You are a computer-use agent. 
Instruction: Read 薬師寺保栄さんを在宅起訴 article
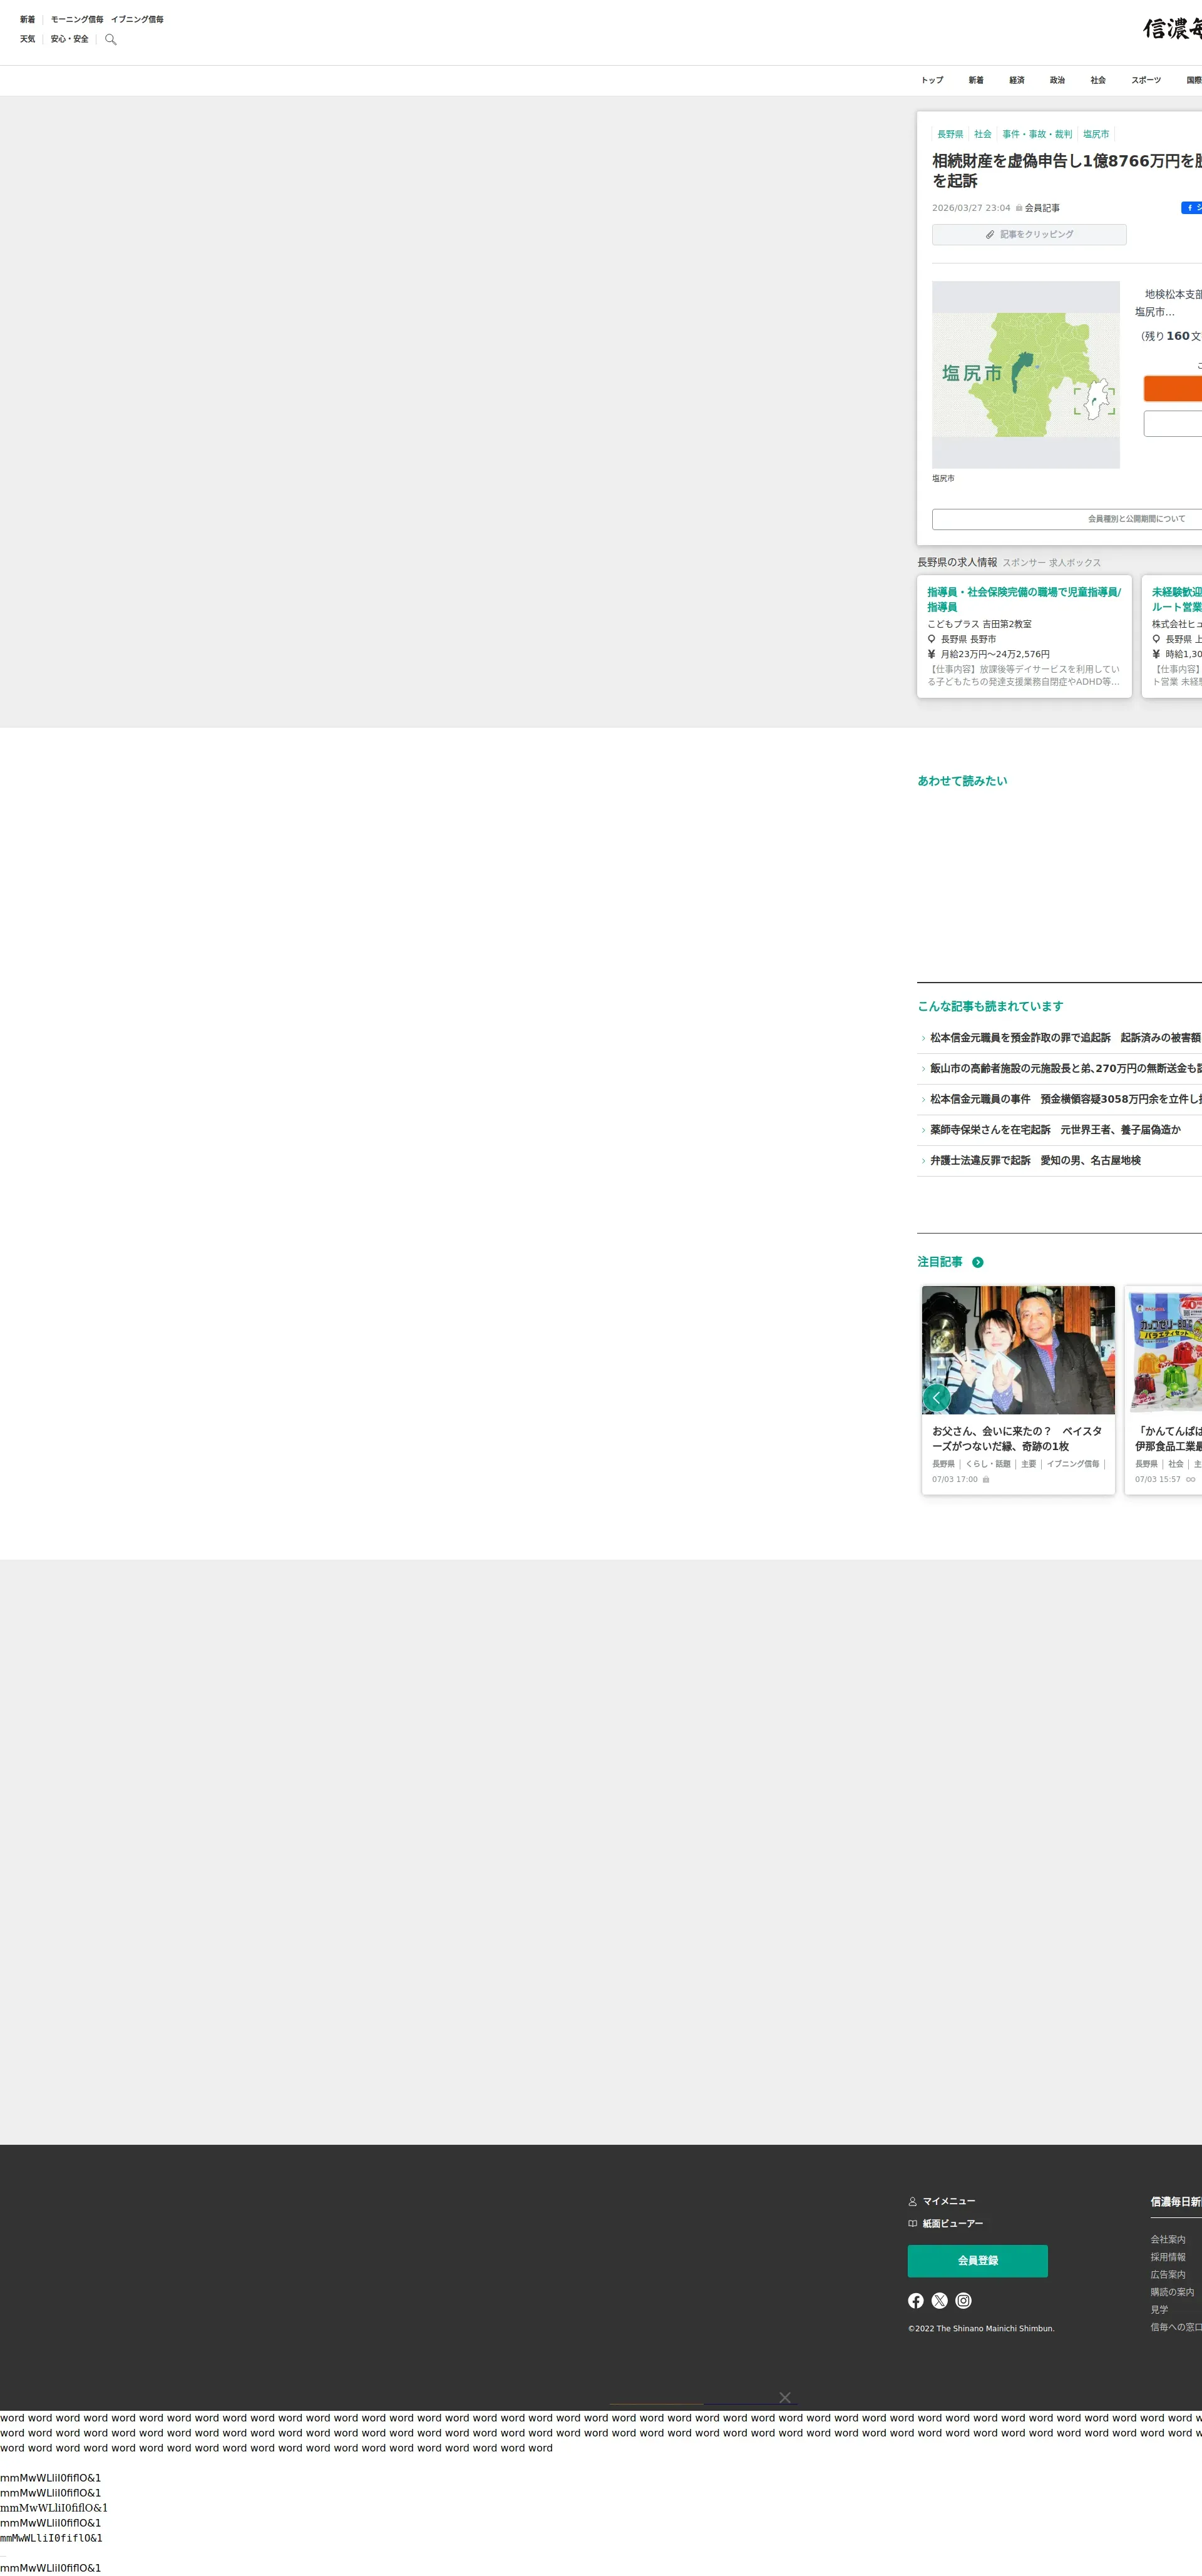tap(1055, 1130)
